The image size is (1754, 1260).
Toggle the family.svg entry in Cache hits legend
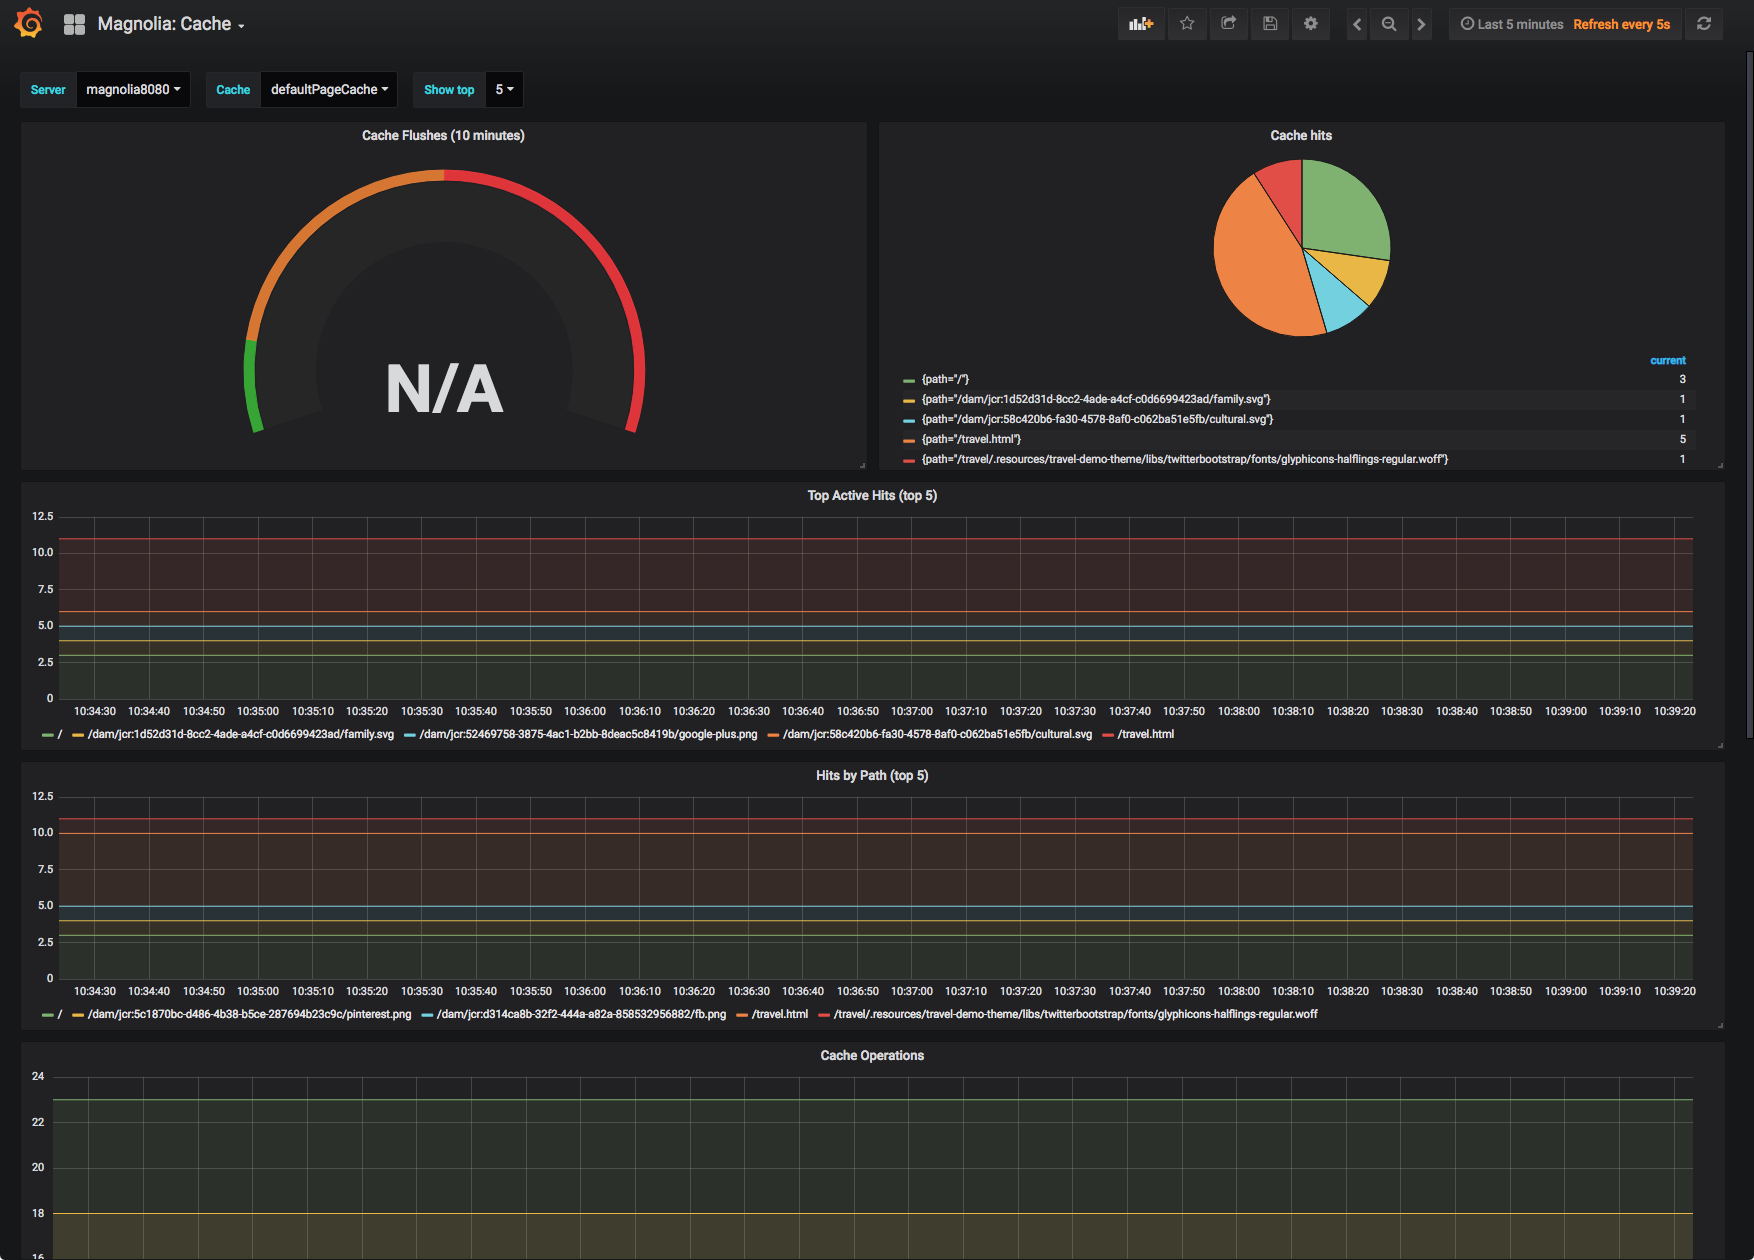coord(1096,398)
